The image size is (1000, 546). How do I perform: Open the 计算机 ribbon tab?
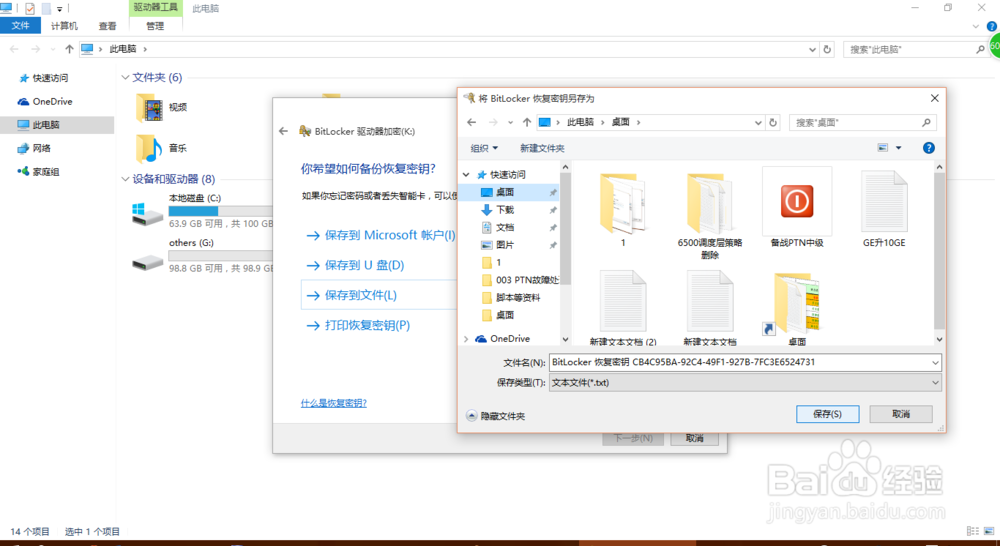click(64, 26)
